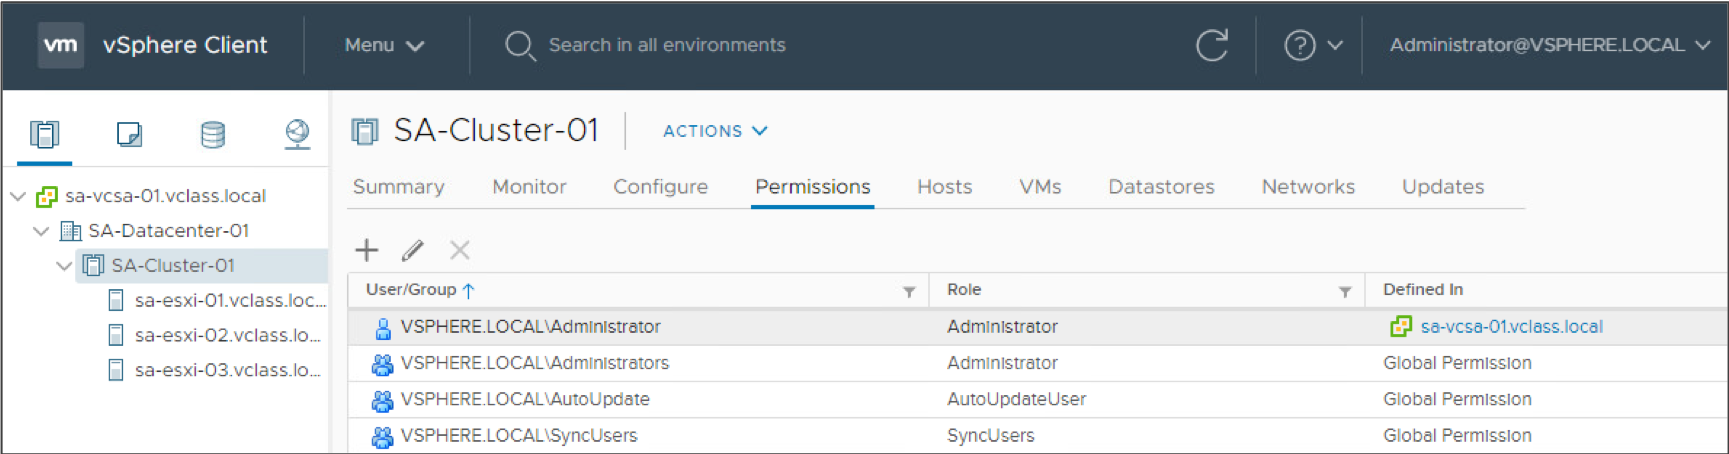Follow the sa-vcsa-01.vclass.local Defined In link
The image size is (1729, 454).
tap(1511, 327)
